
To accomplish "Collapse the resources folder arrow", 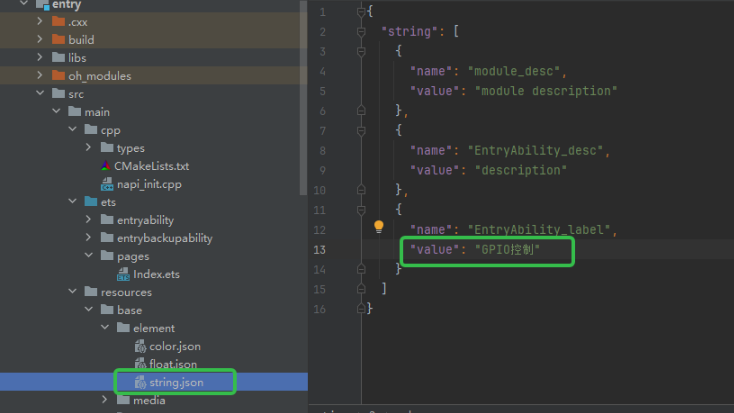I will (x=72, y=292).
